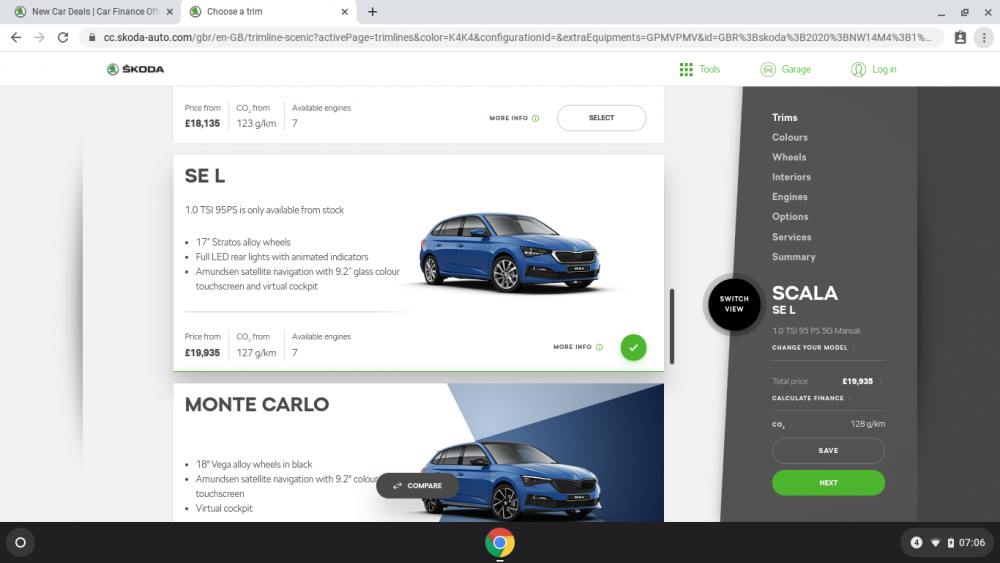Open a new tab with plus icon
Image resolution: width=1000 pixels, height=563 pixels.
372,11
